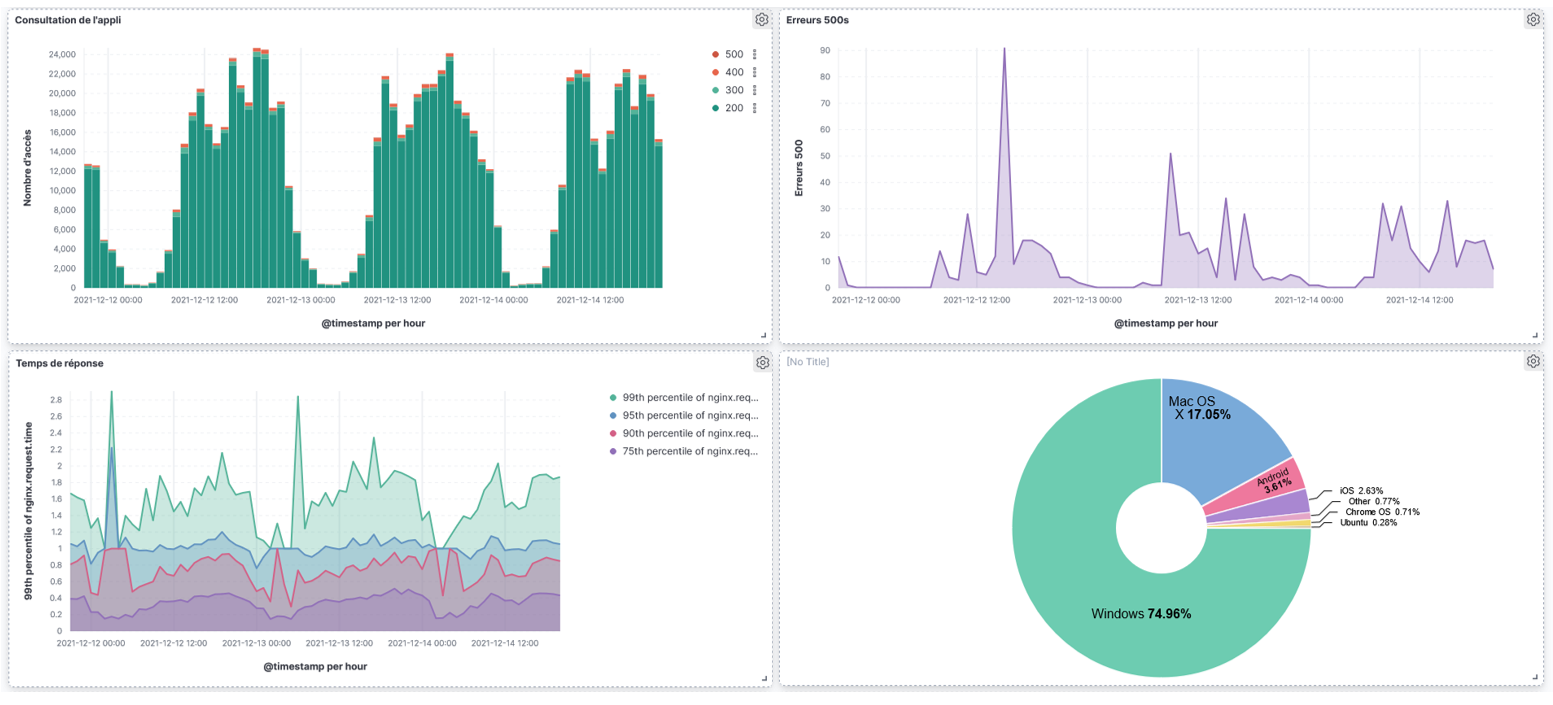Click the blue dot of 95th percentile legend

pos(613,415)
